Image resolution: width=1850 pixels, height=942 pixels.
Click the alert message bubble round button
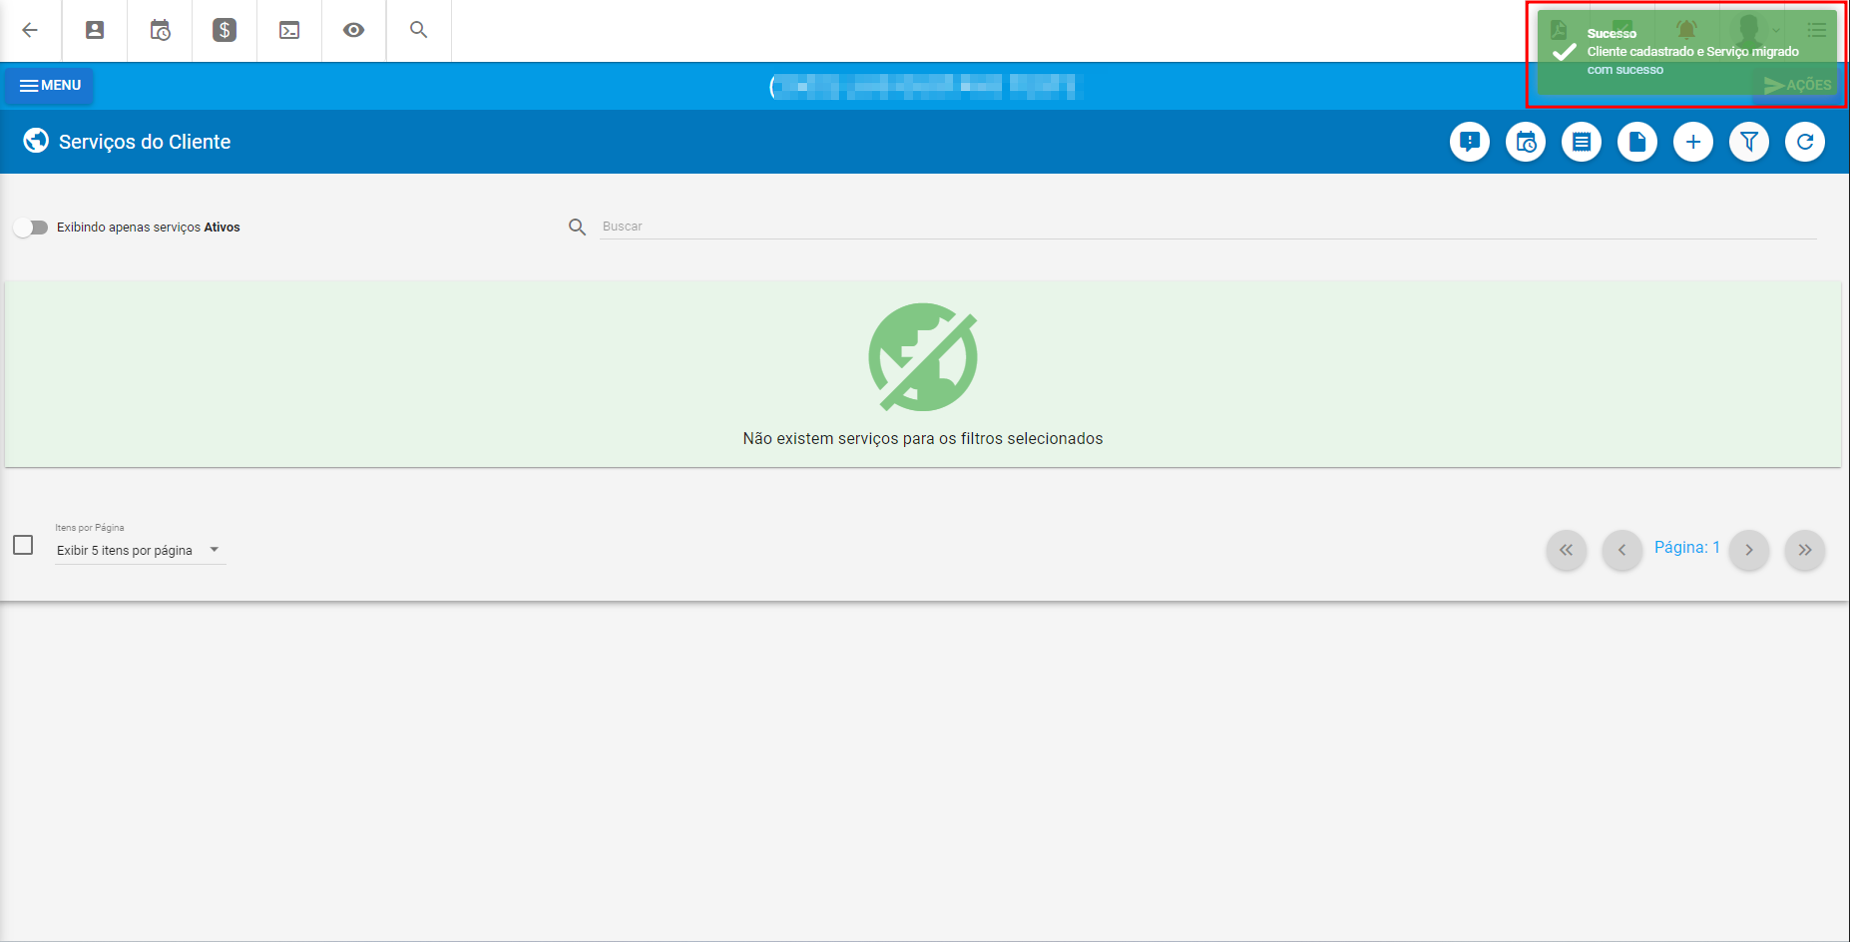[x=1469, y=142]
